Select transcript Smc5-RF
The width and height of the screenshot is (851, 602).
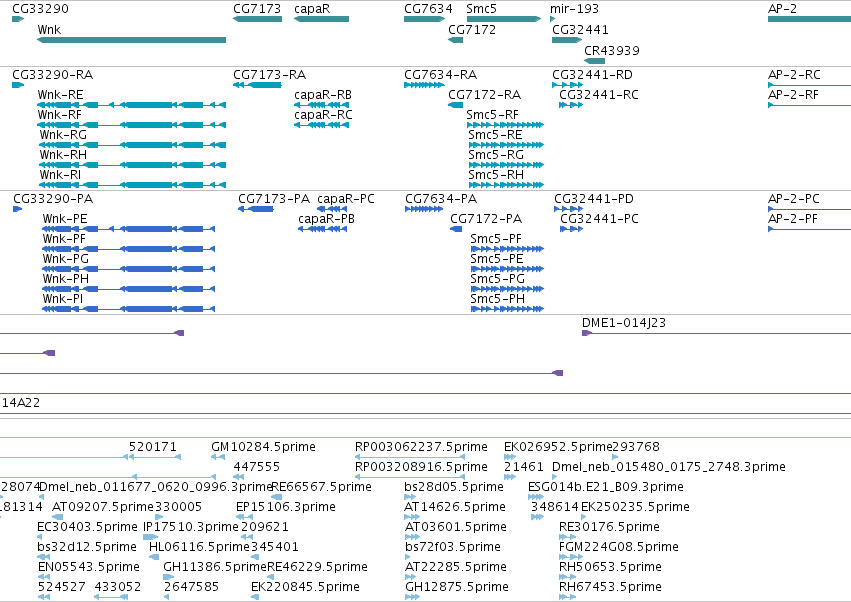tap(505, 125)
